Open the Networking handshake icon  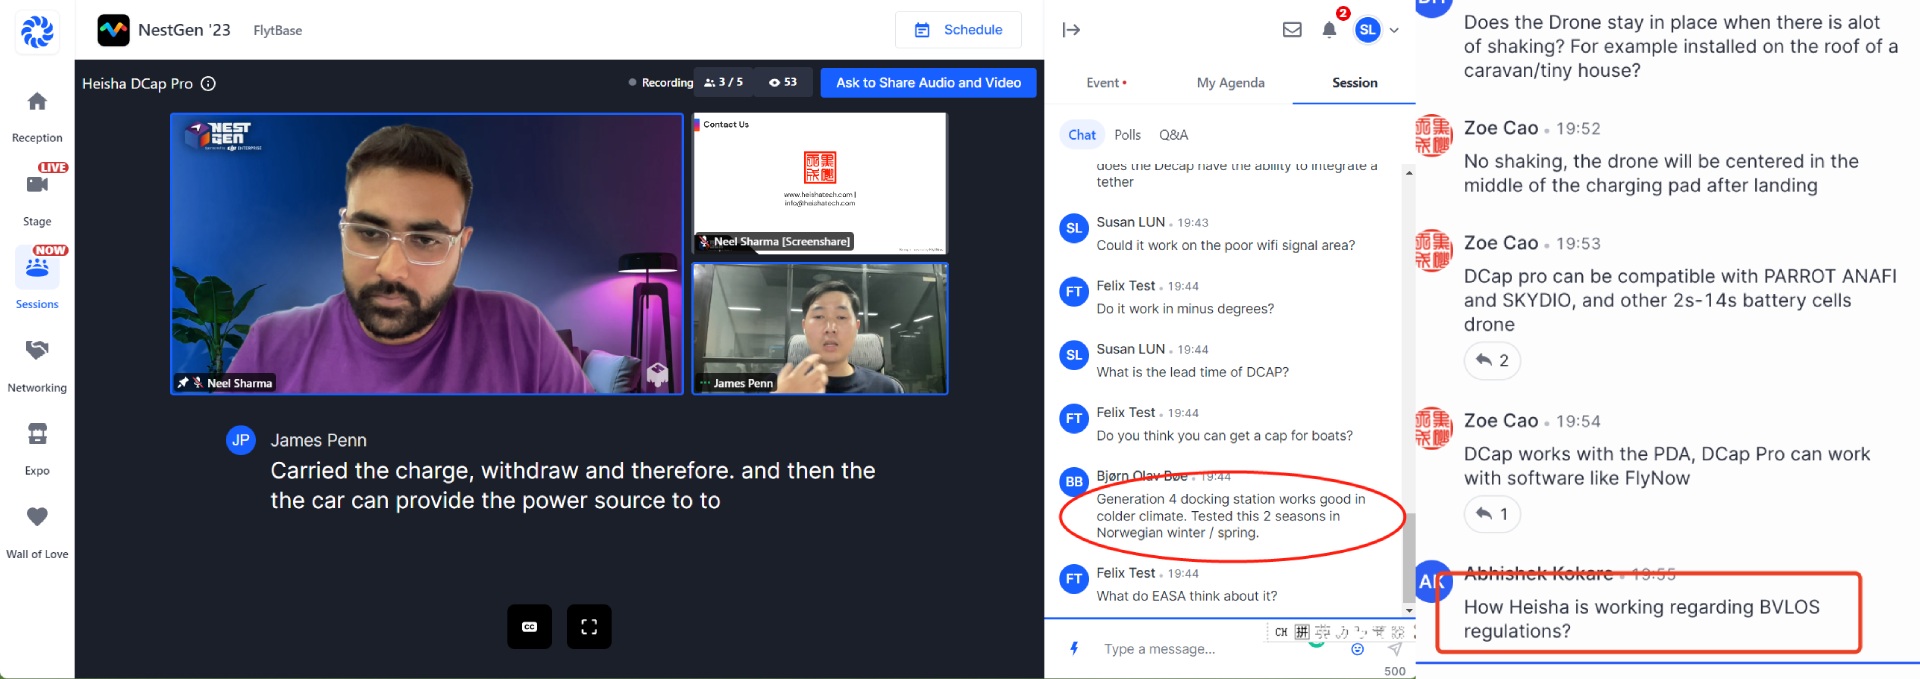pos(37,350)
